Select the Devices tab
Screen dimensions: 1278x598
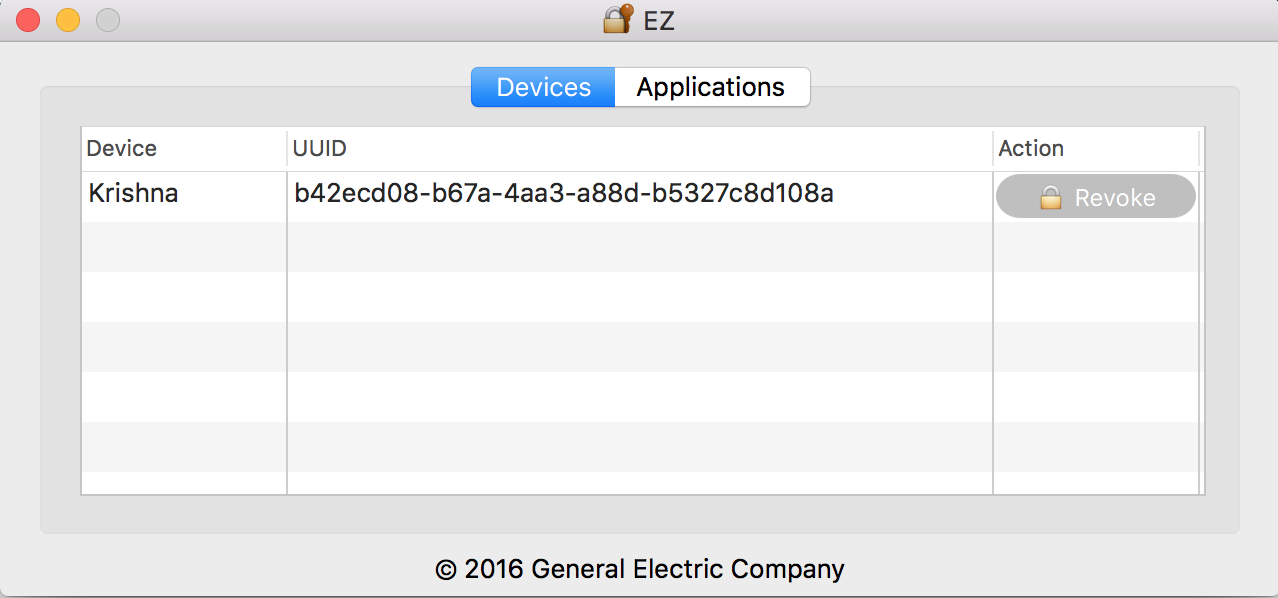click(543, 87)
